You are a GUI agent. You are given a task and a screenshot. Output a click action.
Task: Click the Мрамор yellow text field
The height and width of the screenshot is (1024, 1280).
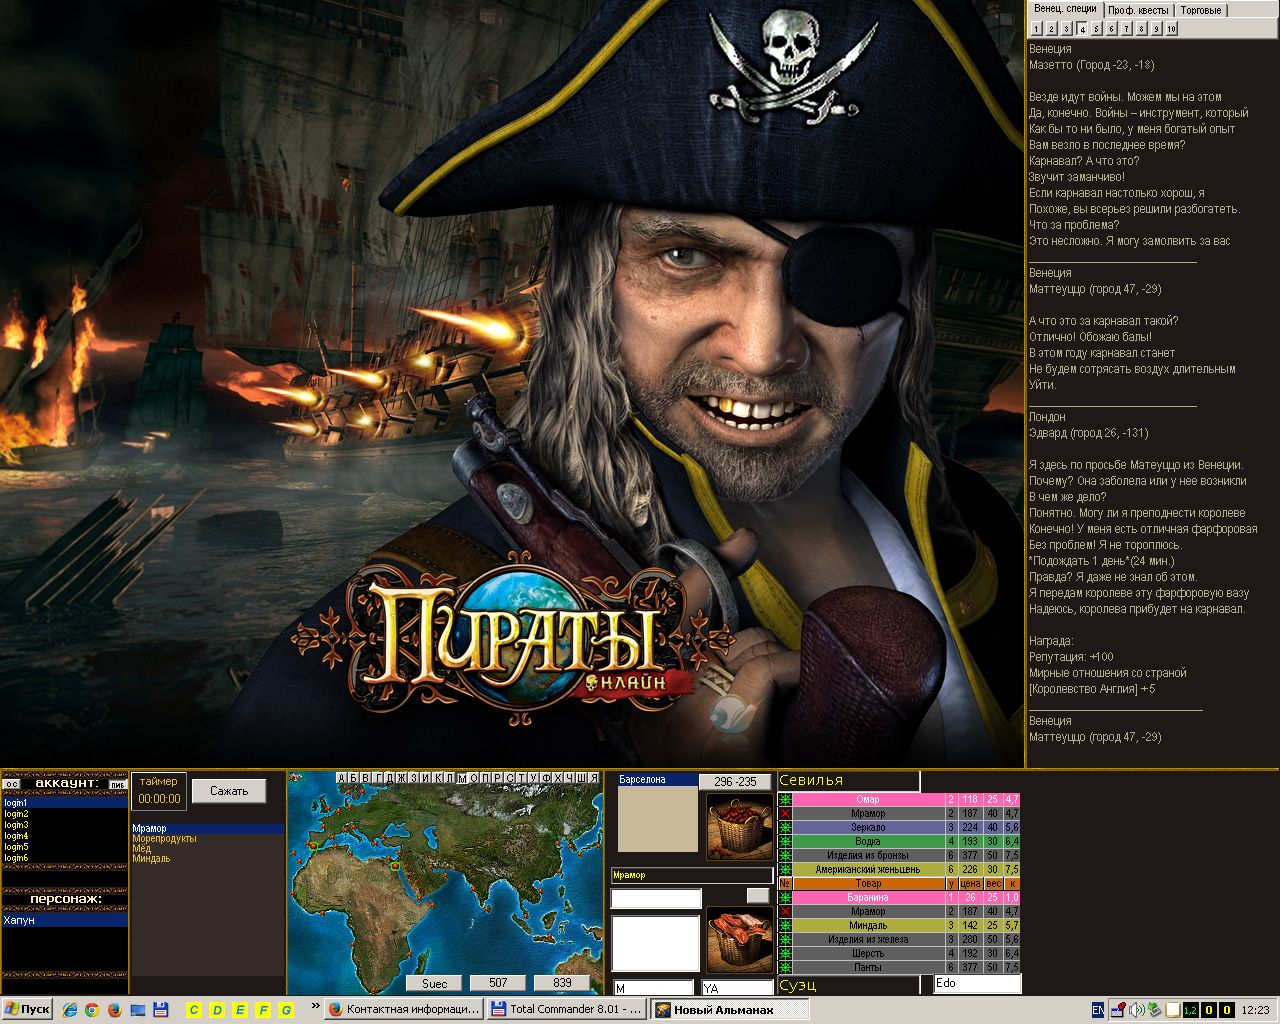coord(691,875)
